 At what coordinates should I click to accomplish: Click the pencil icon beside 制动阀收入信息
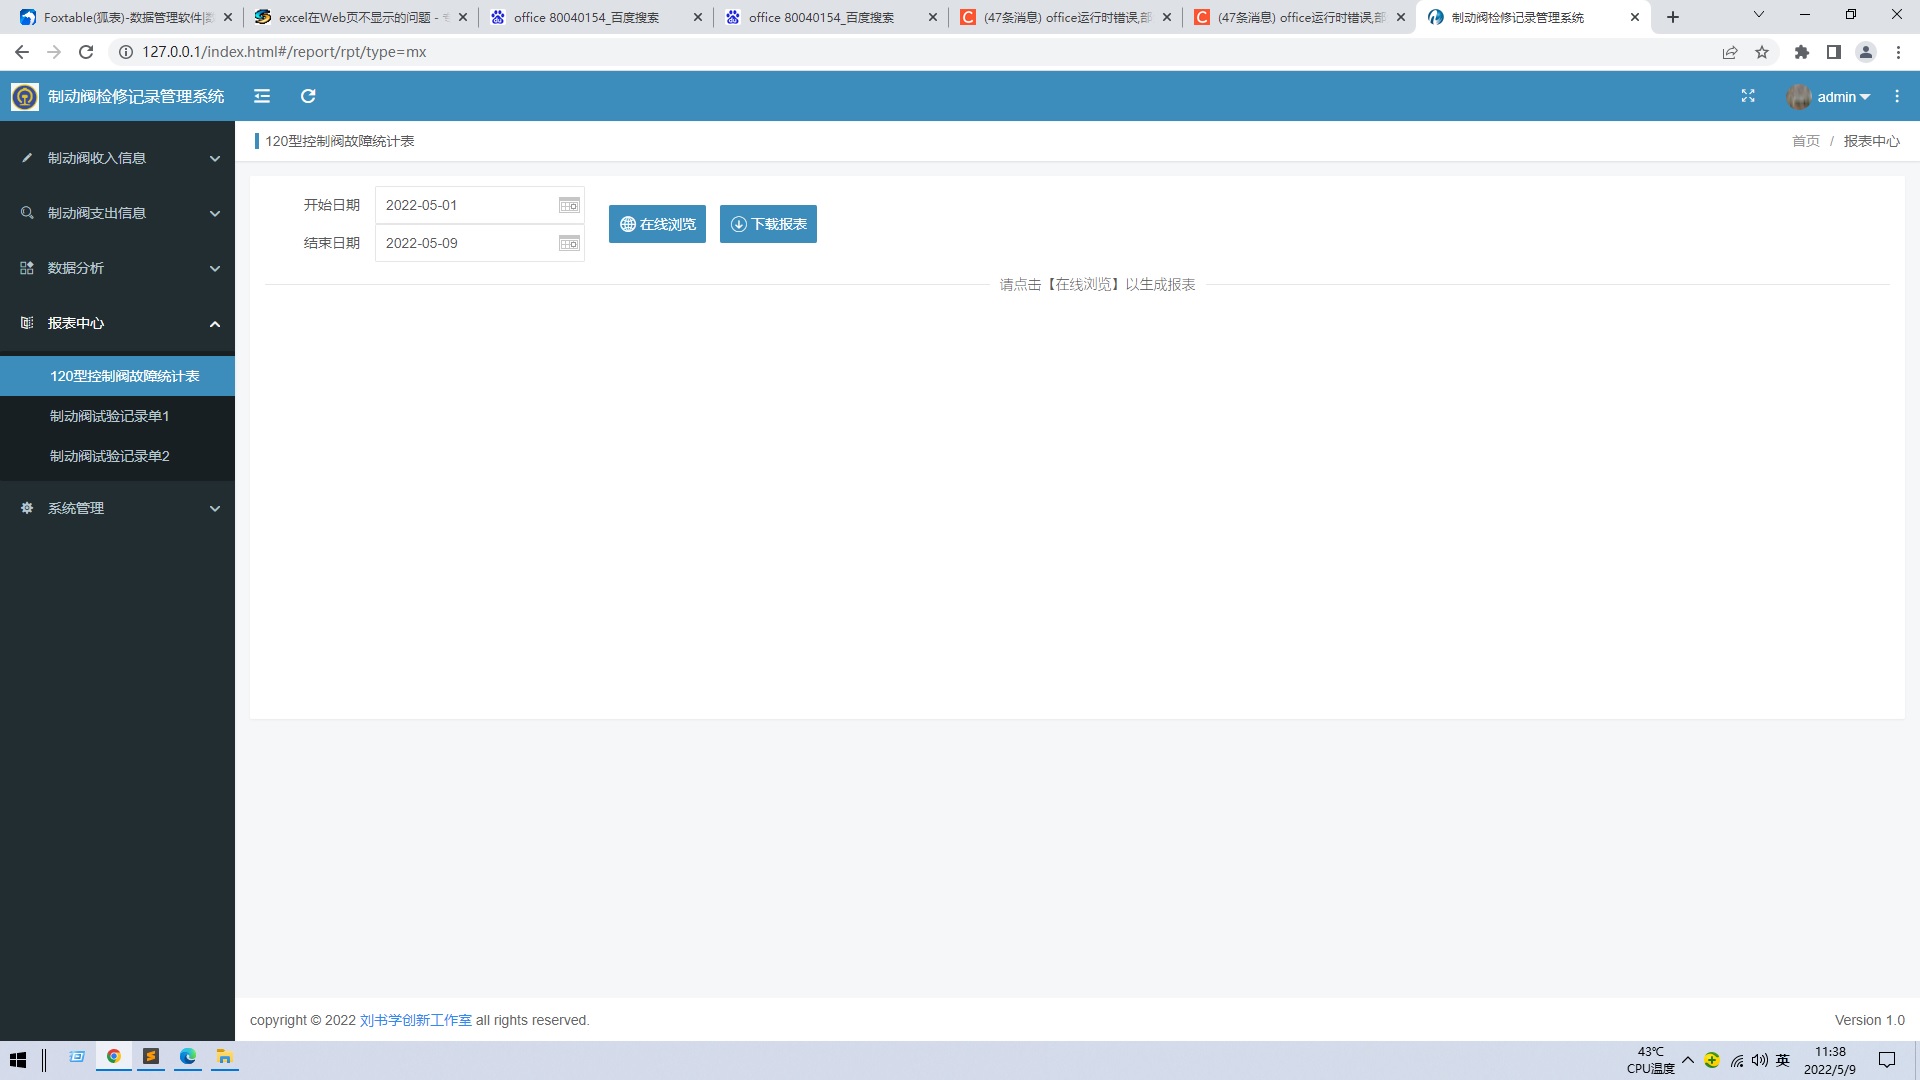pyautogui.click(x=27, y=158)
